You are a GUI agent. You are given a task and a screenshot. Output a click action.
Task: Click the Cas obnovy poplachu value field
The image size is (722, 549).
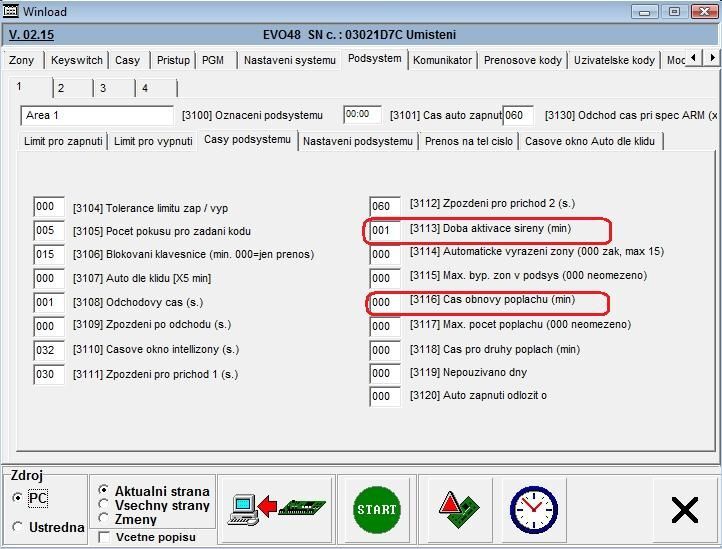point(384,303)
